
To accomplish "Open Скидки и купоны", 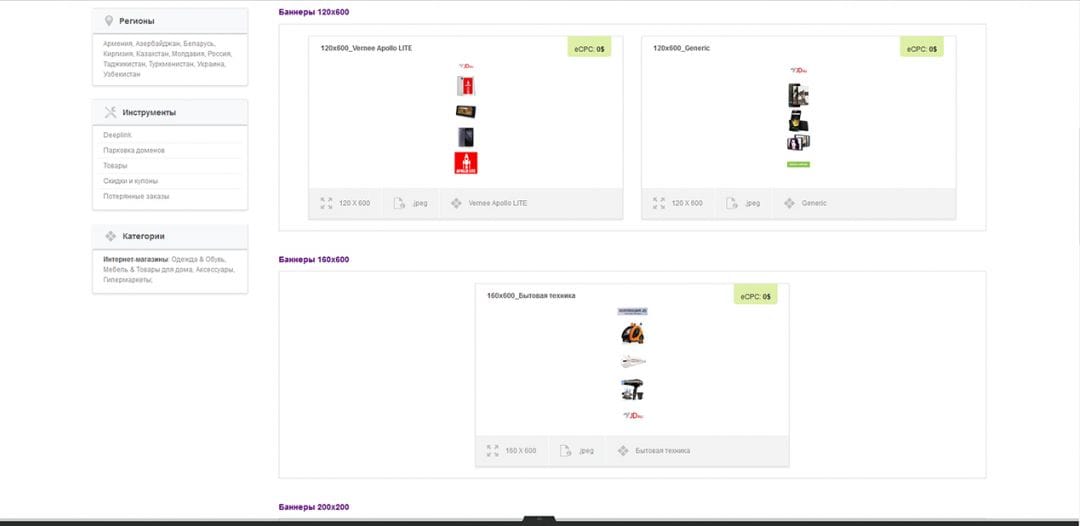I will [x=130, y=181].
